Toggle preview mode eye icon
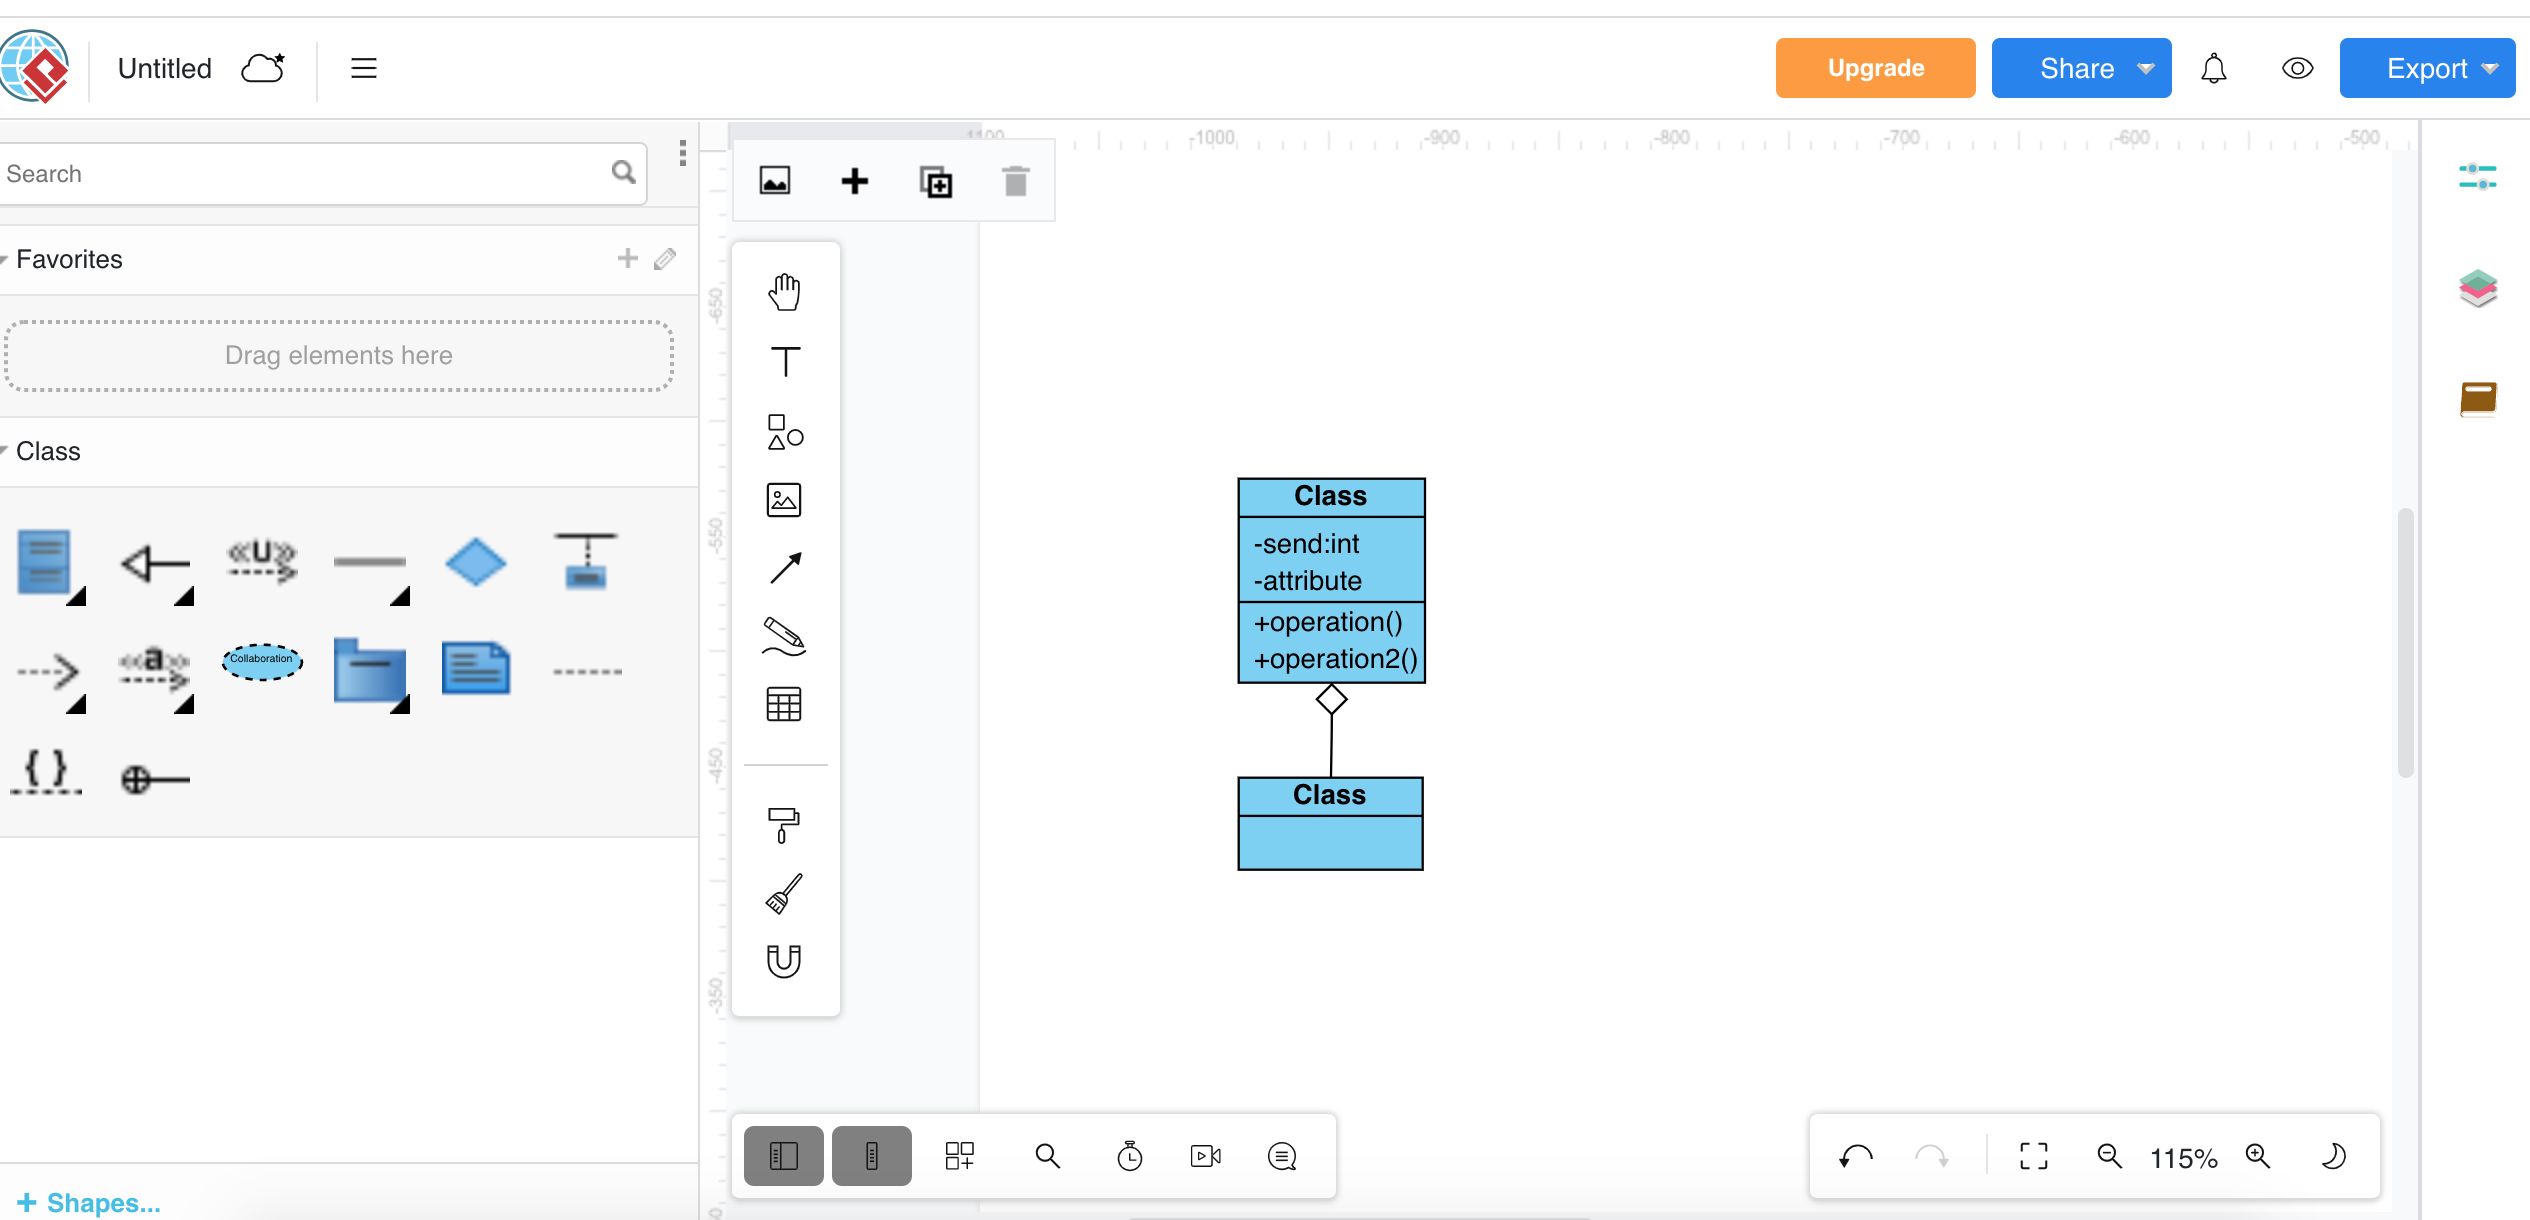2530x1220 pixels. (x=2297, y=68)
